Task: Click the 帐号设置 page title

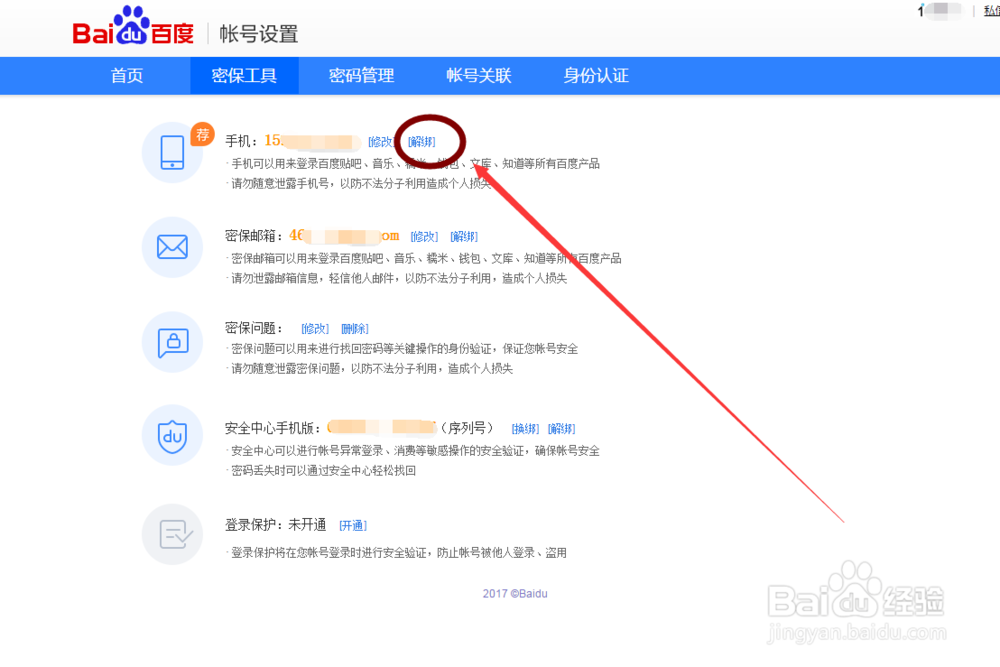Action: [x=259, y=34]
